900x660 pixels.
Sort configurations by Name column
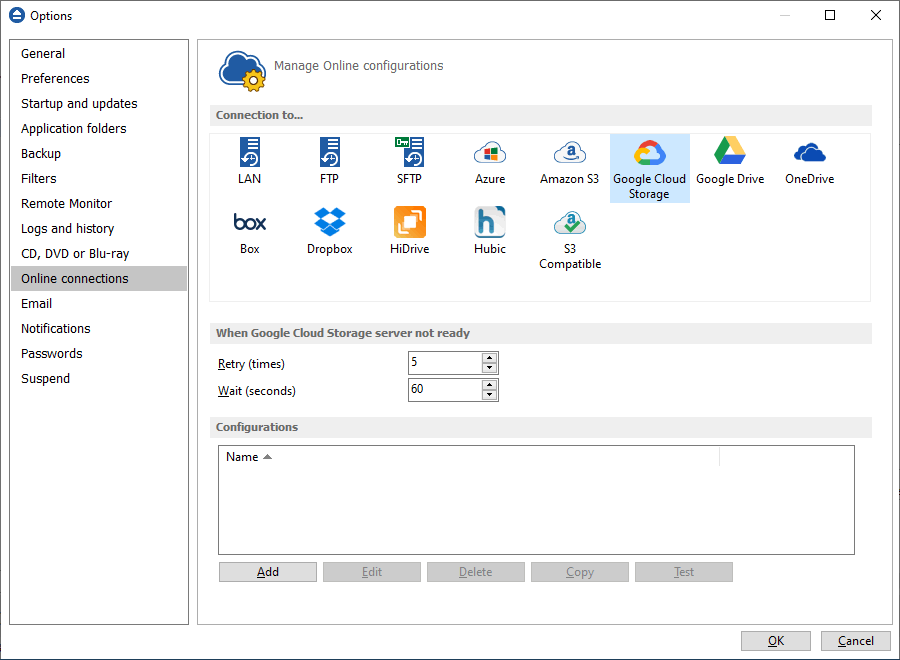tap(470, 457)
